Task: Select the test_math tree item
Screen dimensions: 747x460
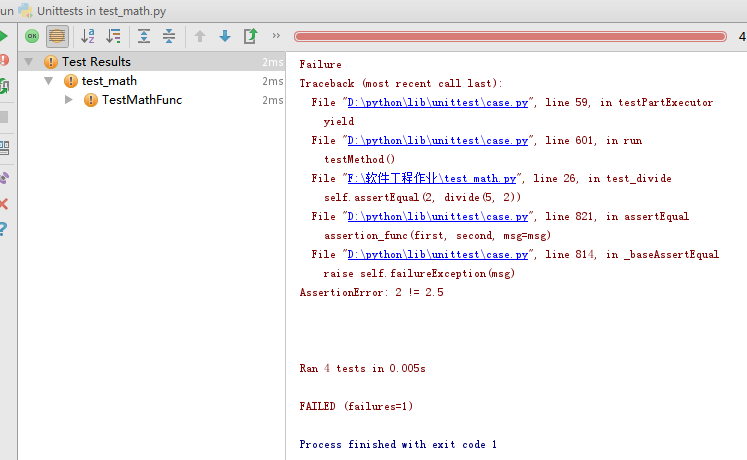Action: tap(109, 81)
